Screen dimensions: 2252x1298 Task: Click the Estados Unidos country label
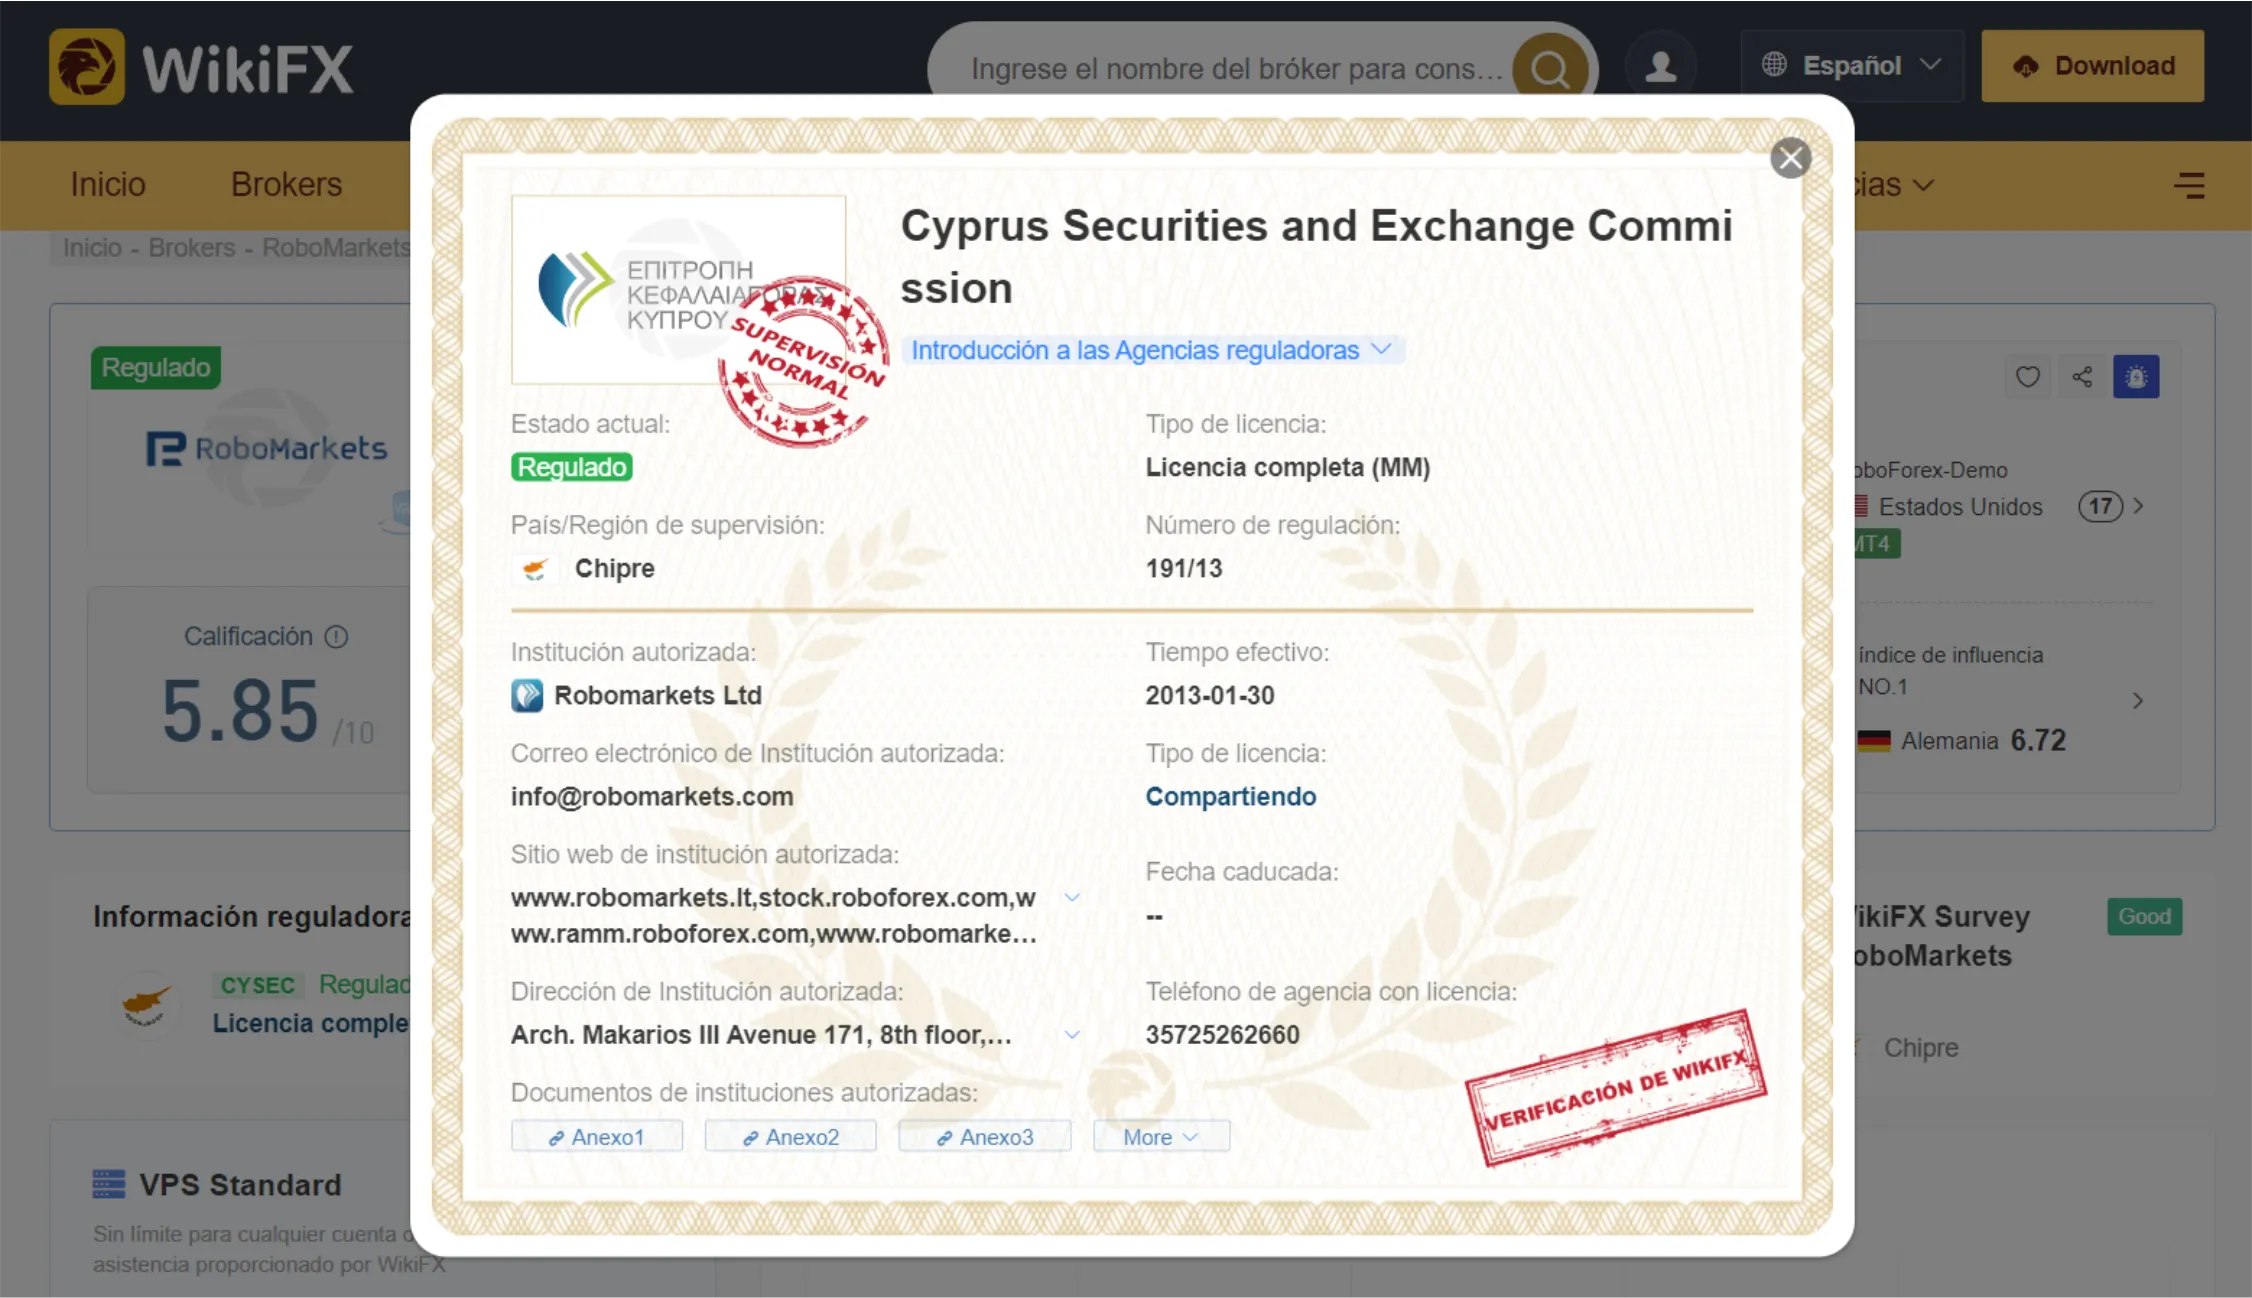(1960, 507)
